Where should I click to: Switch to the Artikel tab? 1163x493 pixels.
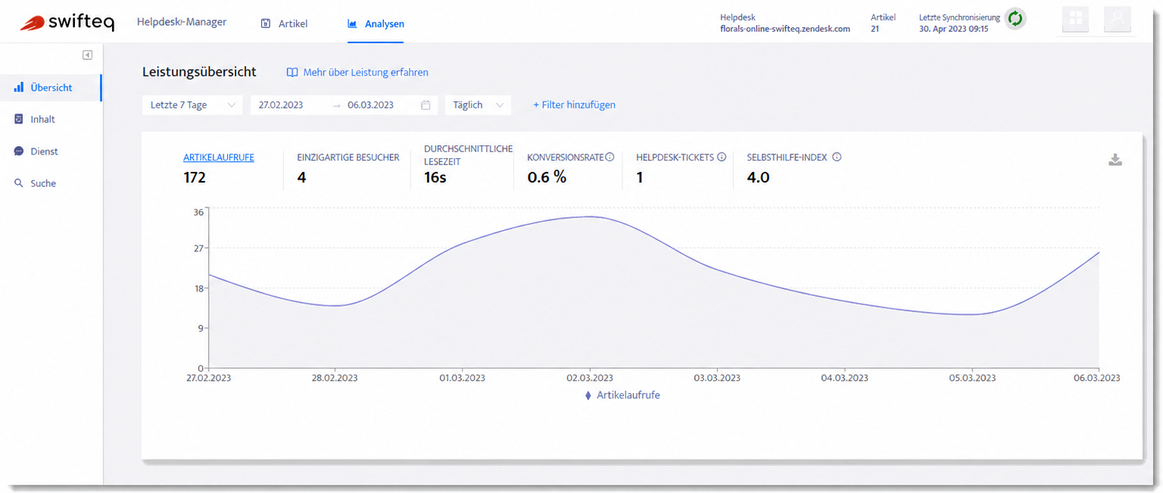[x=284, y=24]
